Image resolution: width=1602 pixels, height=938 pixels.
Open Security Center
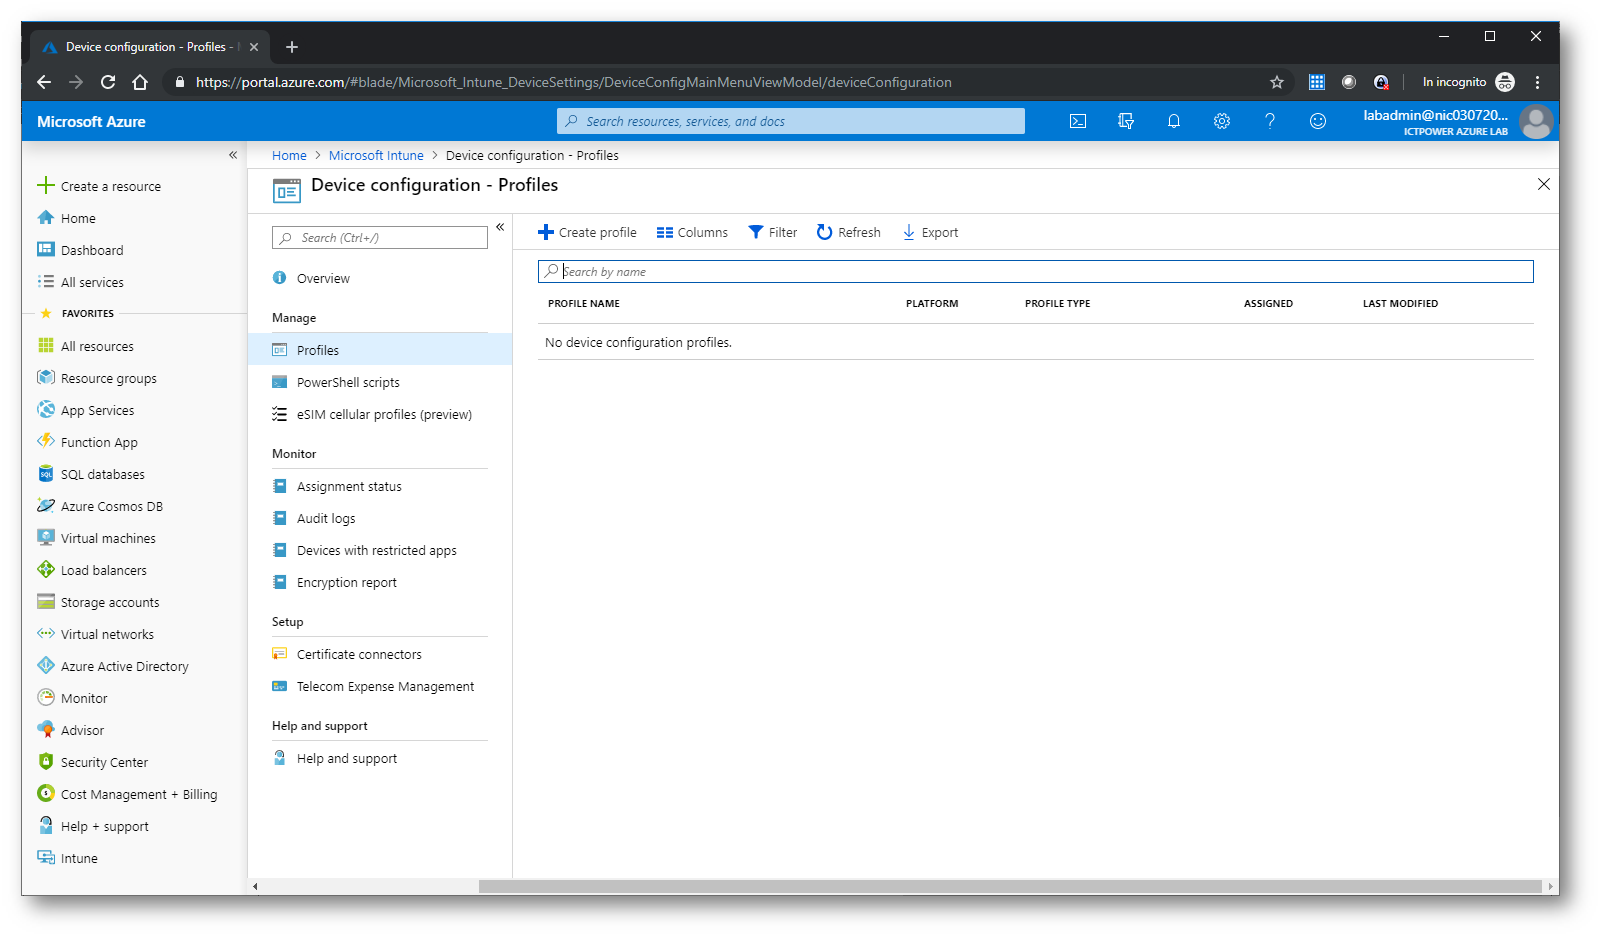[104, 762]
